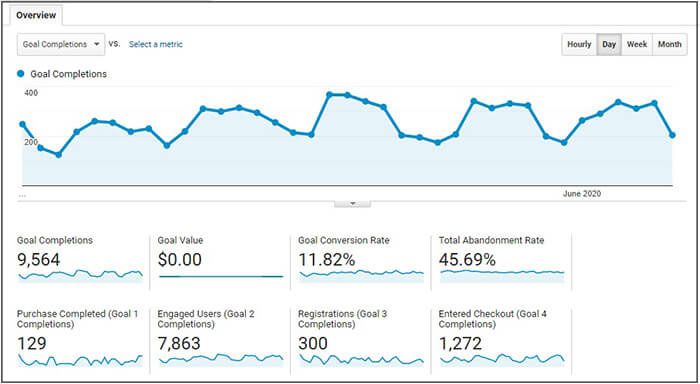
Task: Click the Engaged Users Goal 2 sparkline
Action: click(221, 360)
